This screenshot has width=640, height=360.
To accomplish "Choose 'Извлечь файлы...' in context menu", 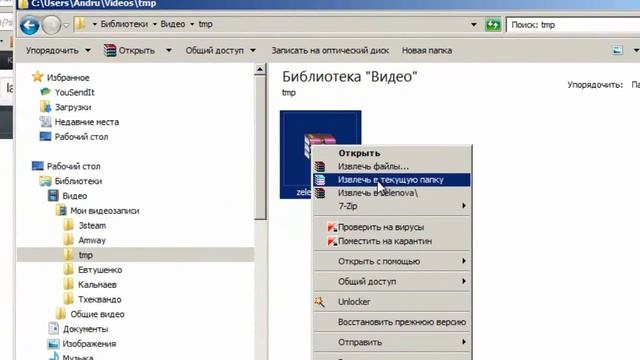I will [391, 167].
